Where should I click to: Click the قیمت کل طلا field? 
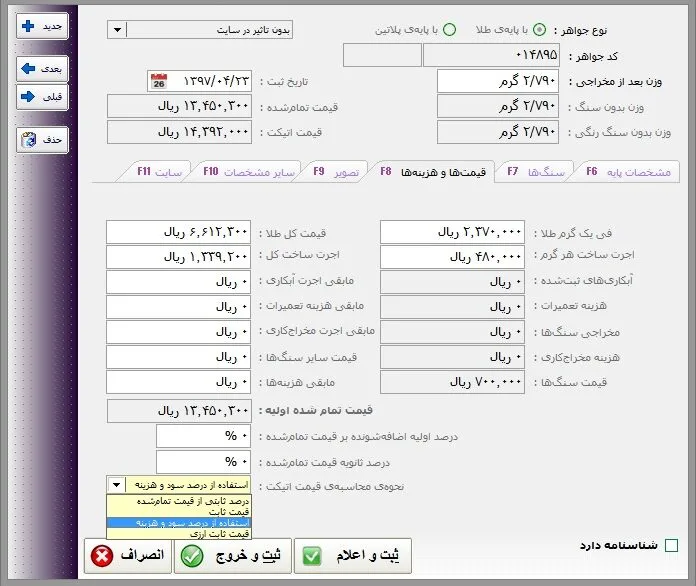[178, 232]
